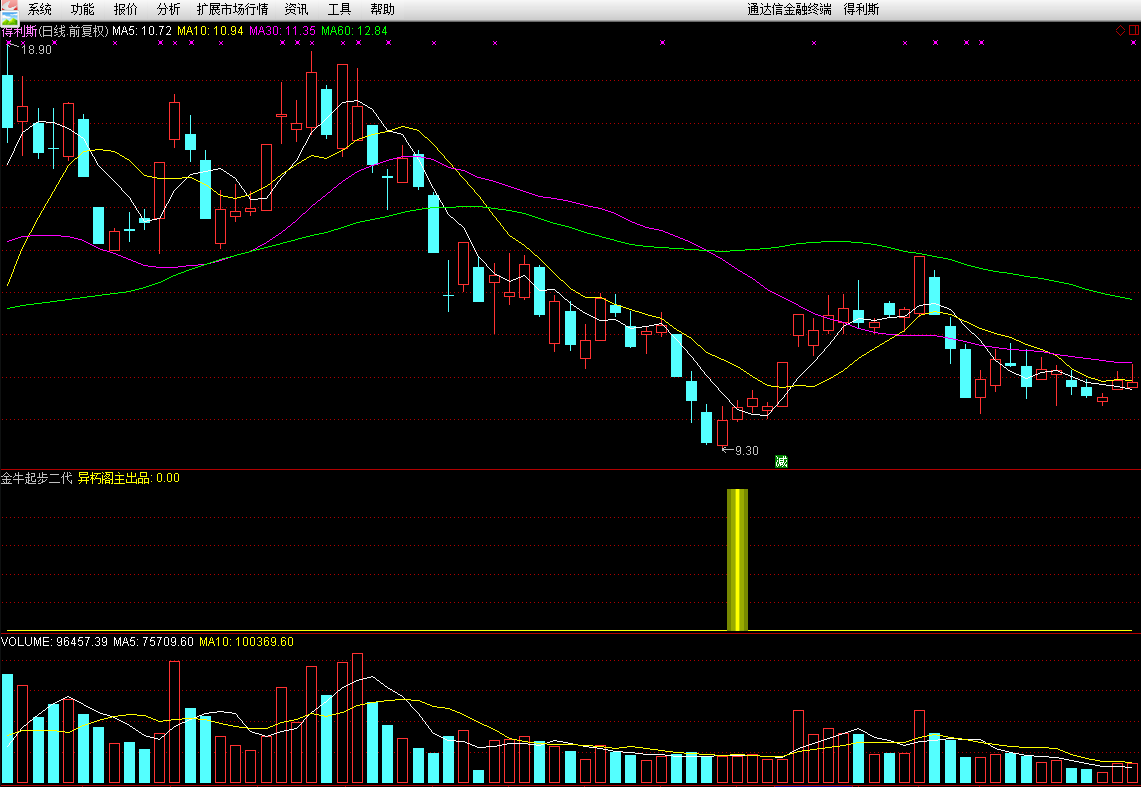Click the red split-panel icon at chart corner
This screenshot has height=787, width=1141.
coord(1134,31)
